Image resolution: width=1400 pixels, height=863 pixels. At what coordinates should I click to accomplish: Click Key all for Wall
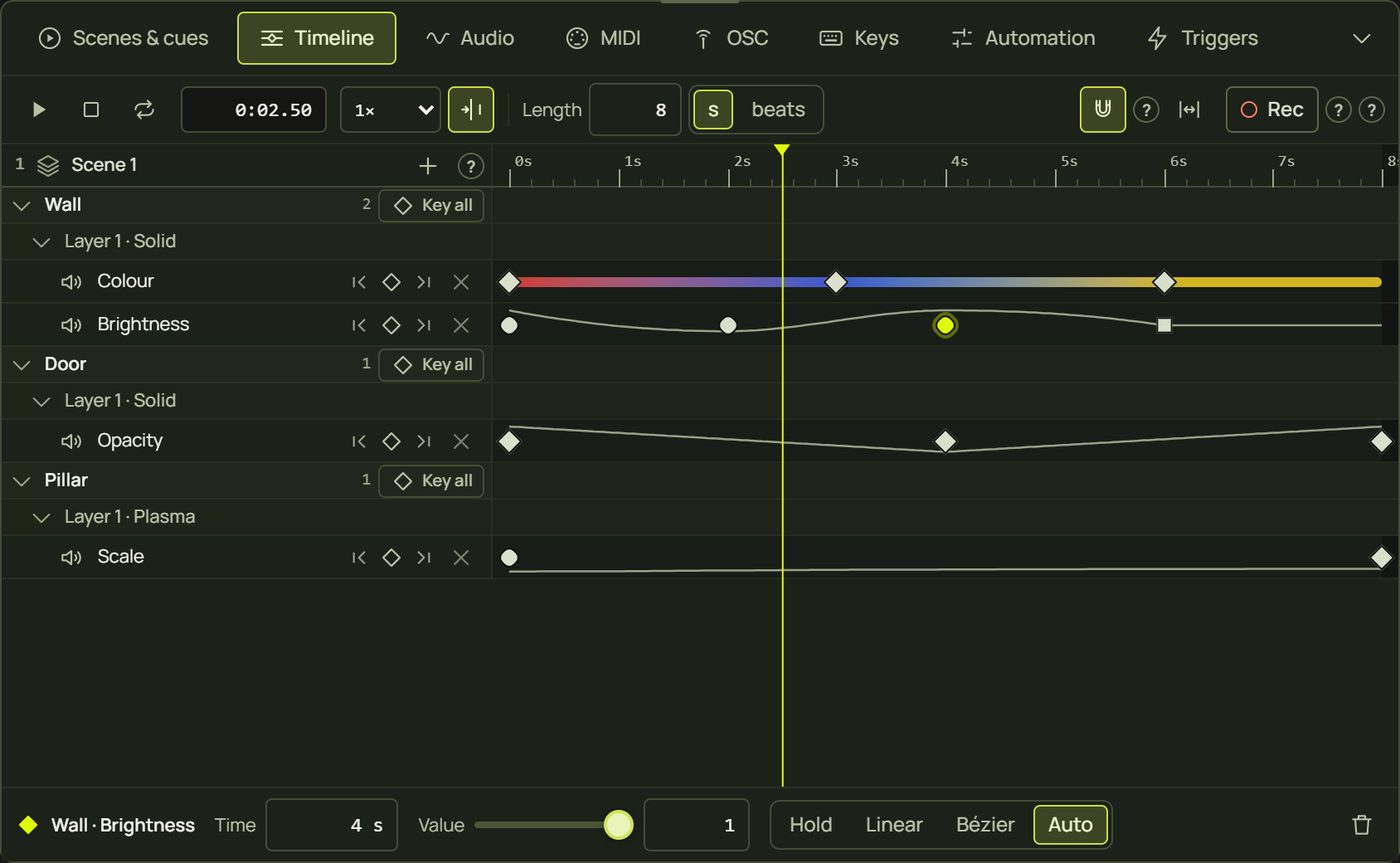coord(431,205)
